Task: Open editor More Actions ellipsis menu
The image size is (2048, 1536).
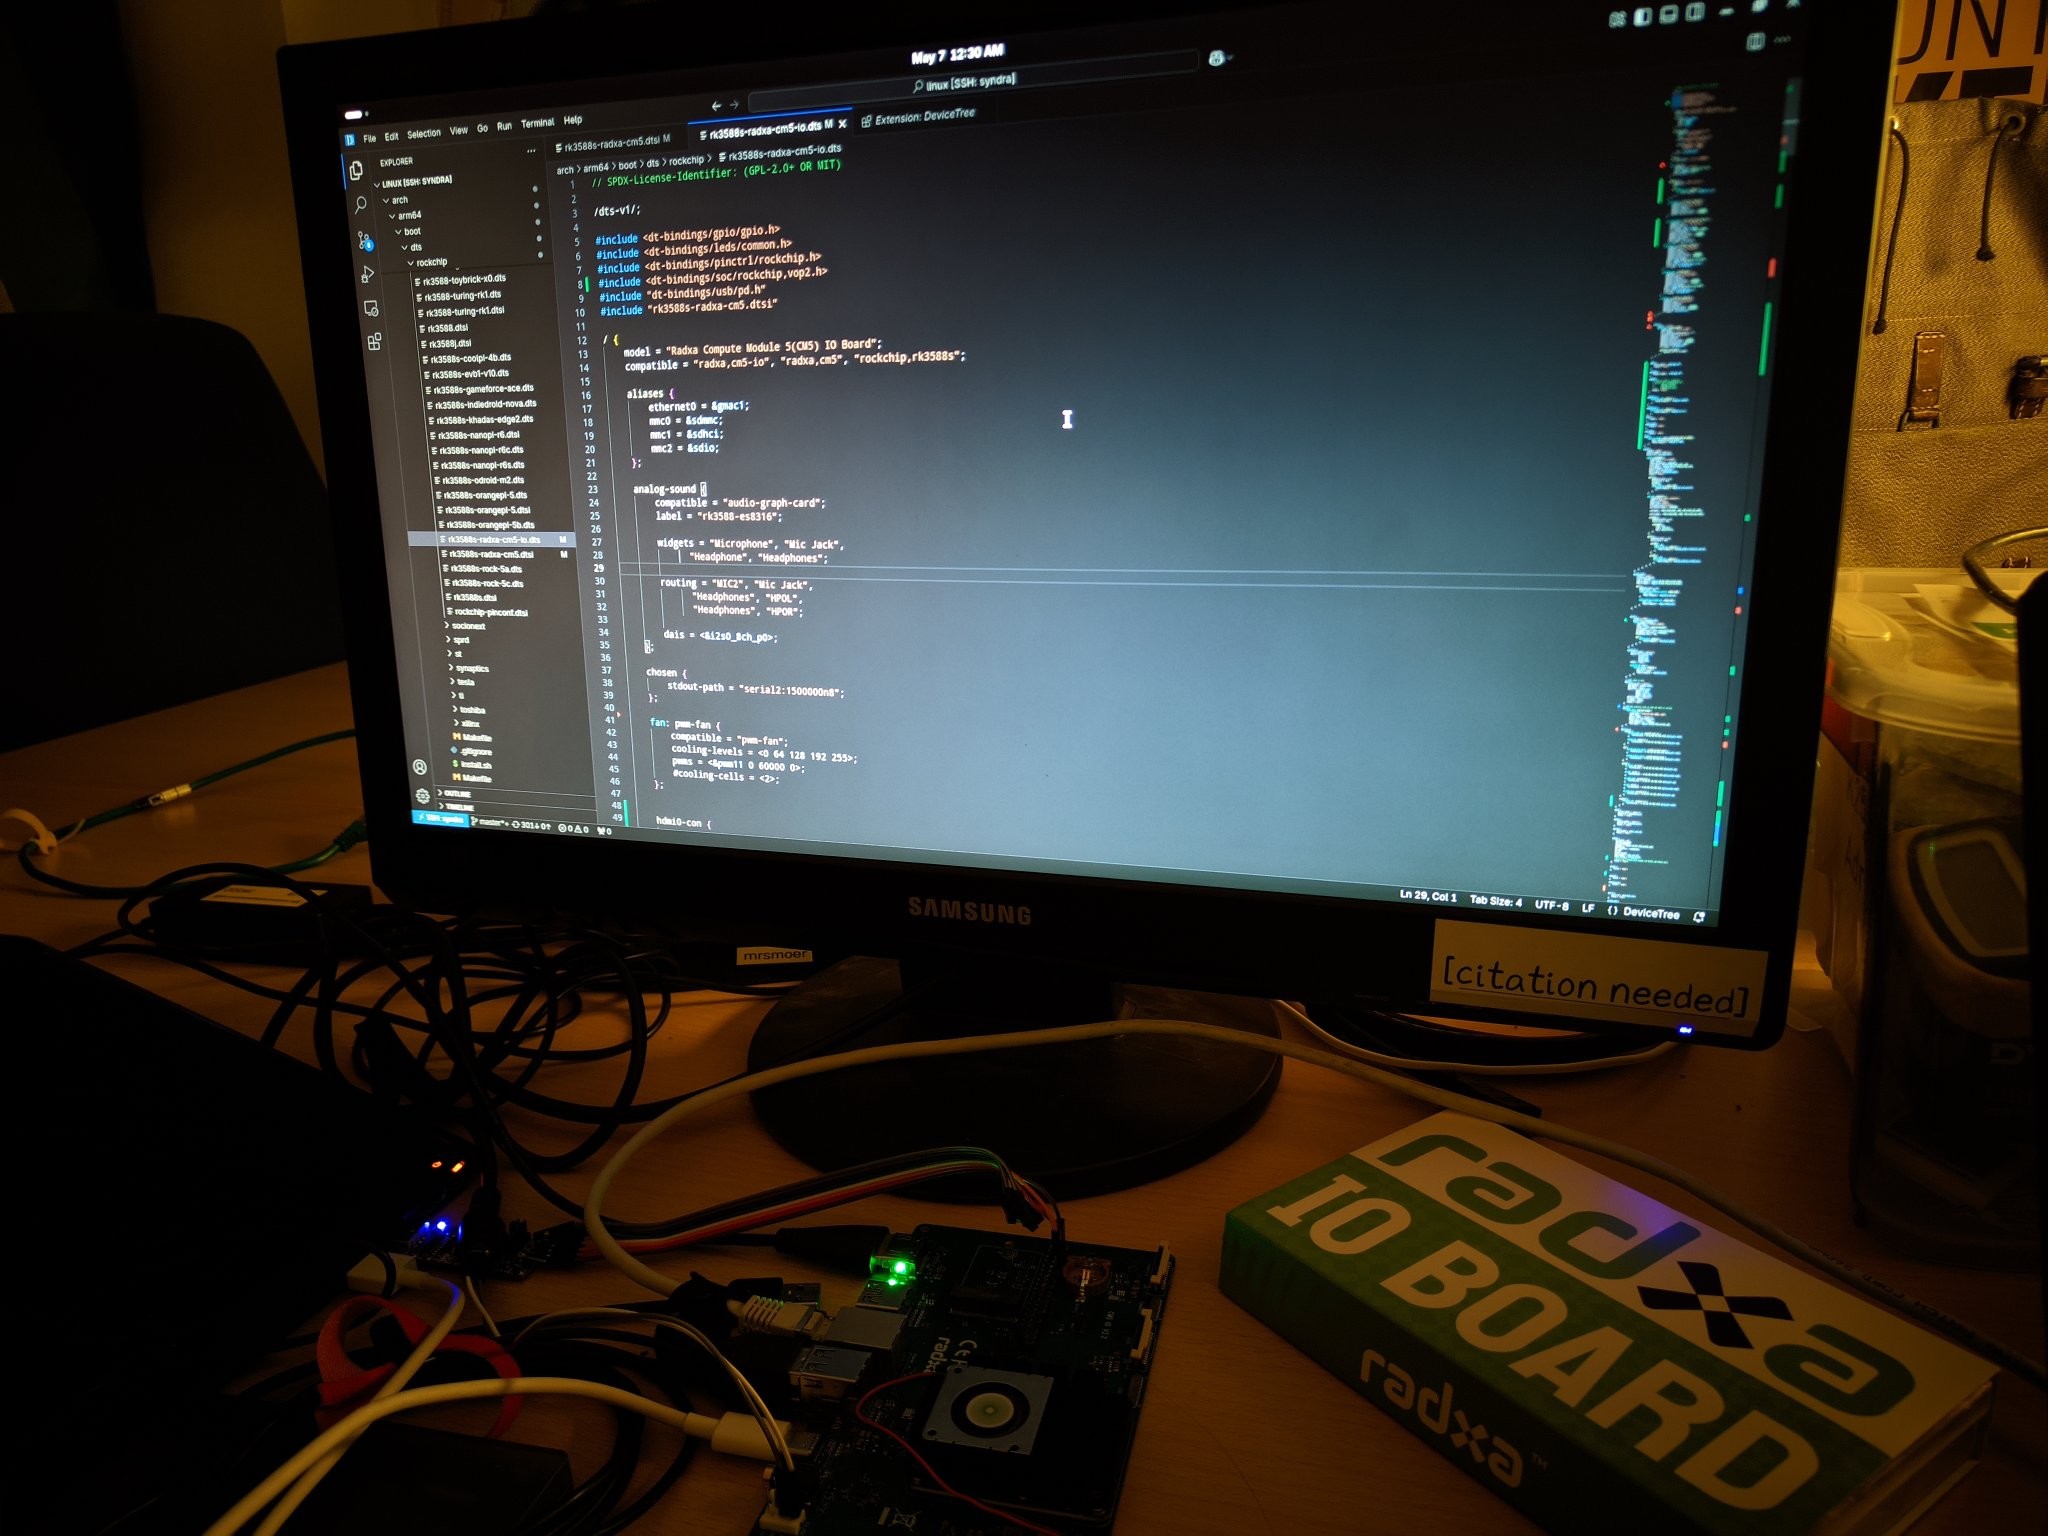Action: point(1782,39)
